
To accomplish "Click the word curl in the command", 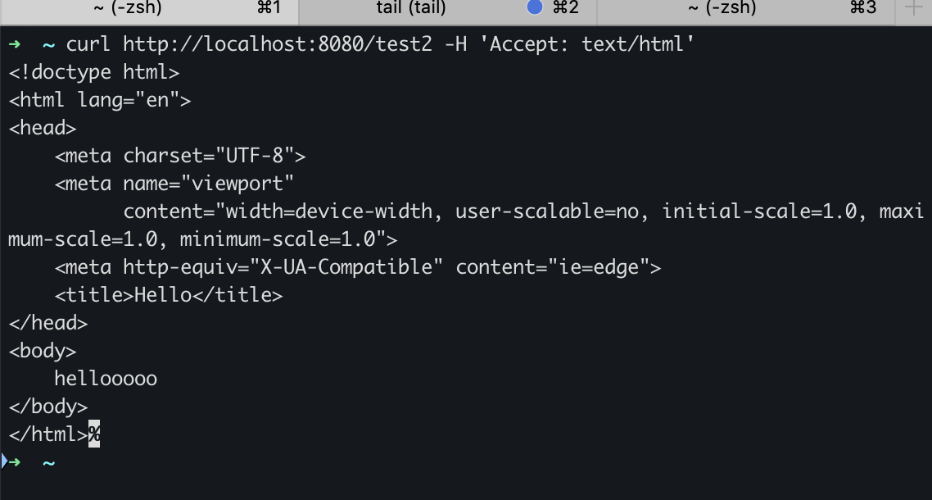I will click(89, 44).
